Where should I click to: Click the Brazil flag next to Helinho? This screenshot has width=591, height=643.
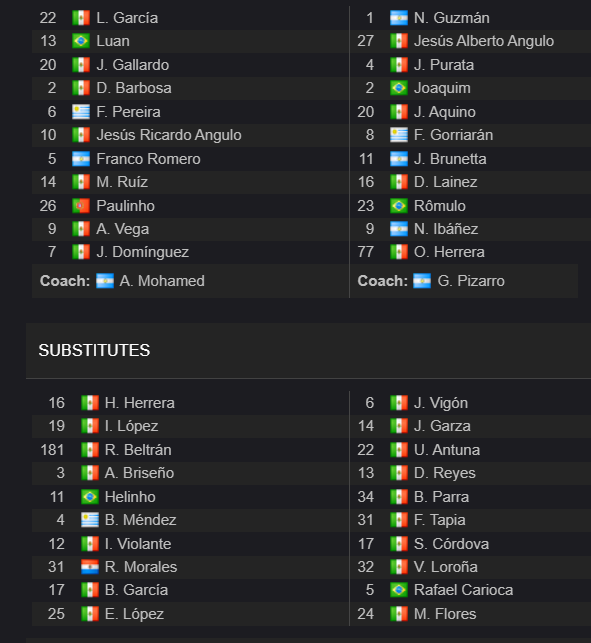(90, 497)
